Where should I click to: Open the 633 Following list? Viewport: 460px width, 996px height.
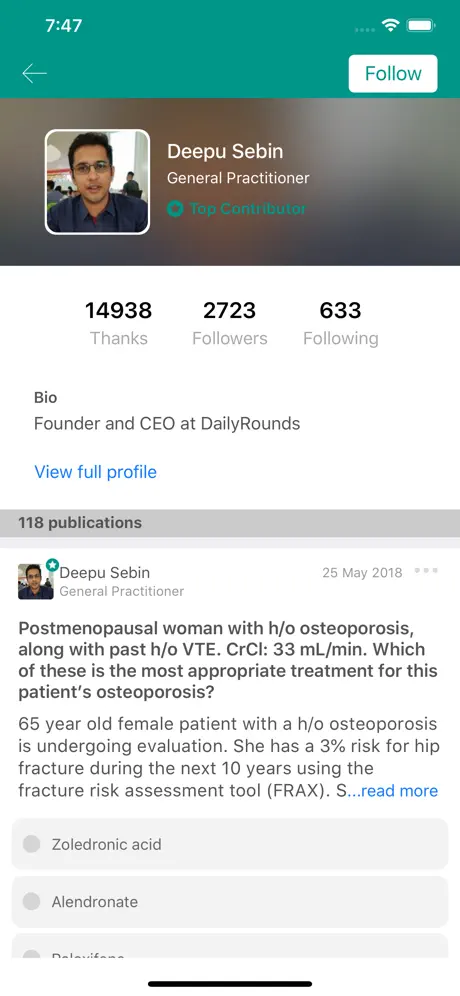coord(341,323)
